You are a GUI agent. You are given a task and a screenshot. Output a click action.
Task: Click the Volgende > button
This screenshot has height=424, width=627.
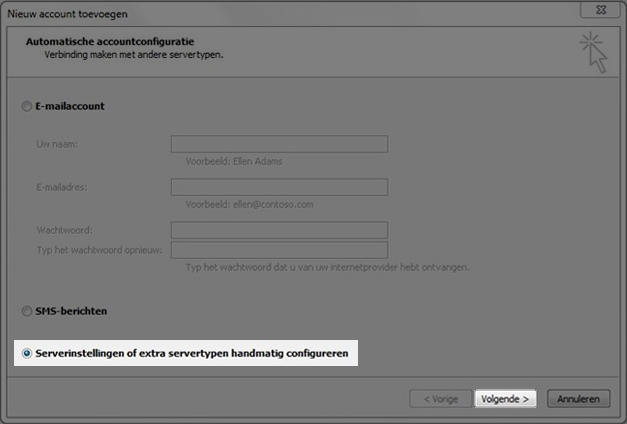click(505, 399)
